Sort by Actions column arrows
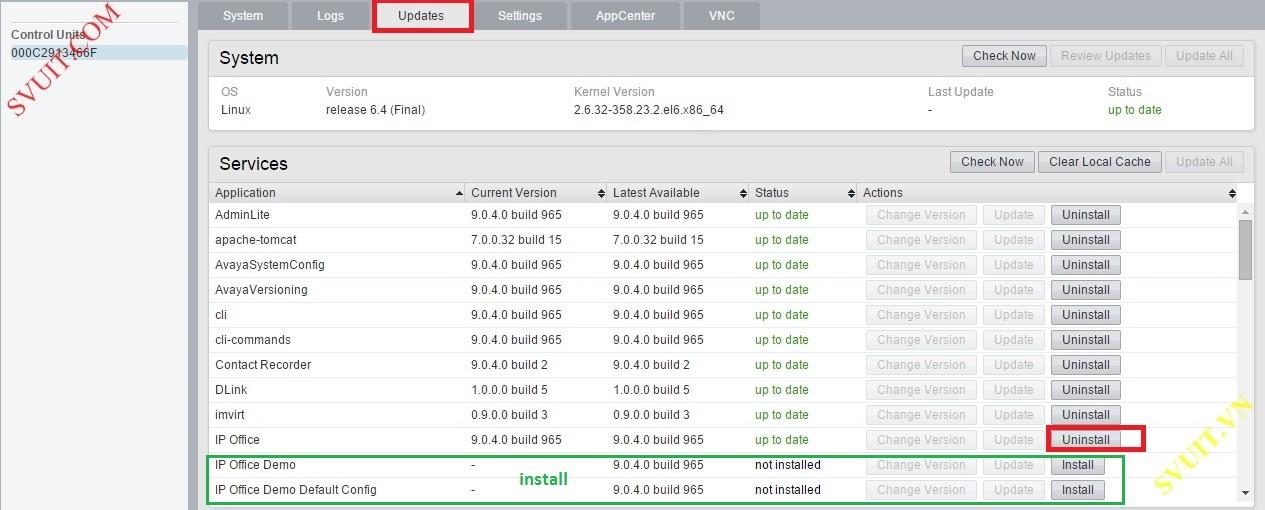The height and width of the screenshot is (510, 1265). 1231,193
